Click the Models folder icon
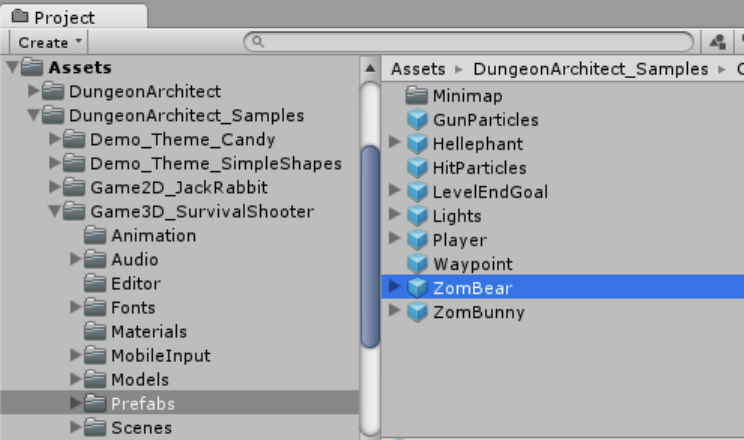This screenshot has width=744, height=440. tap(95, 379)
